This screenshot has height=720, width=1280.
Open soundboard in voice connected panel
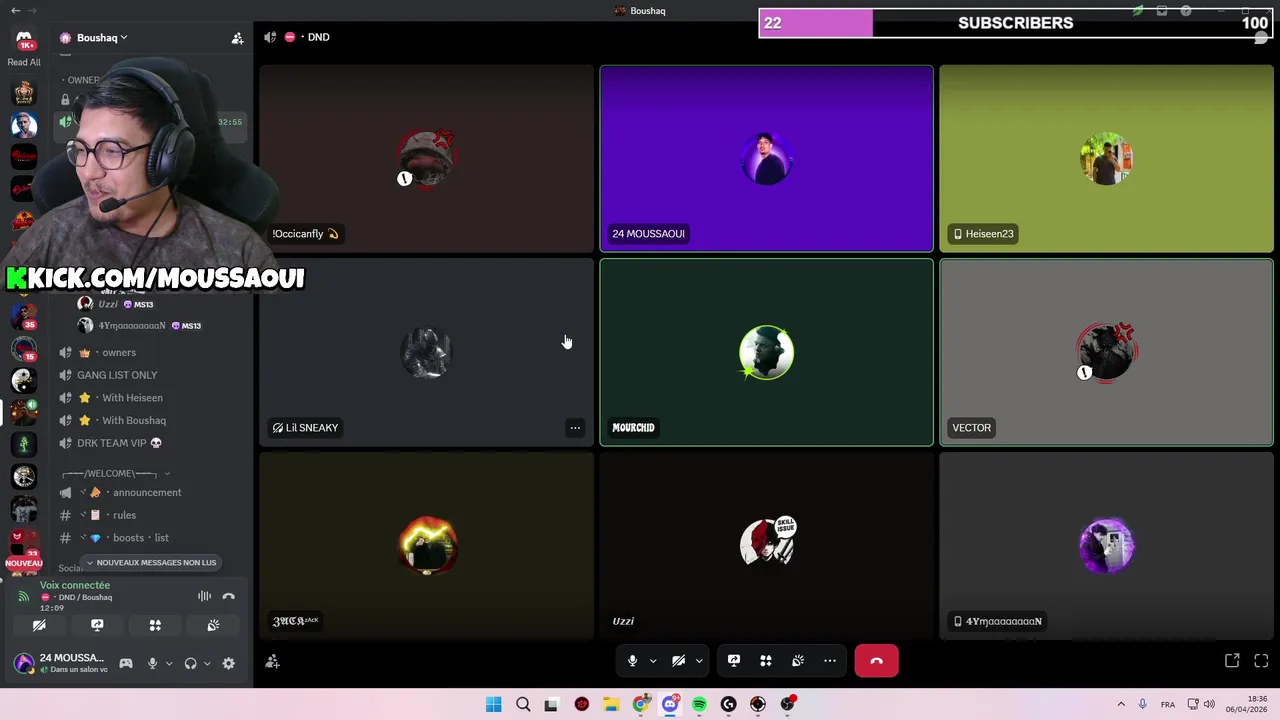[213, 625]
